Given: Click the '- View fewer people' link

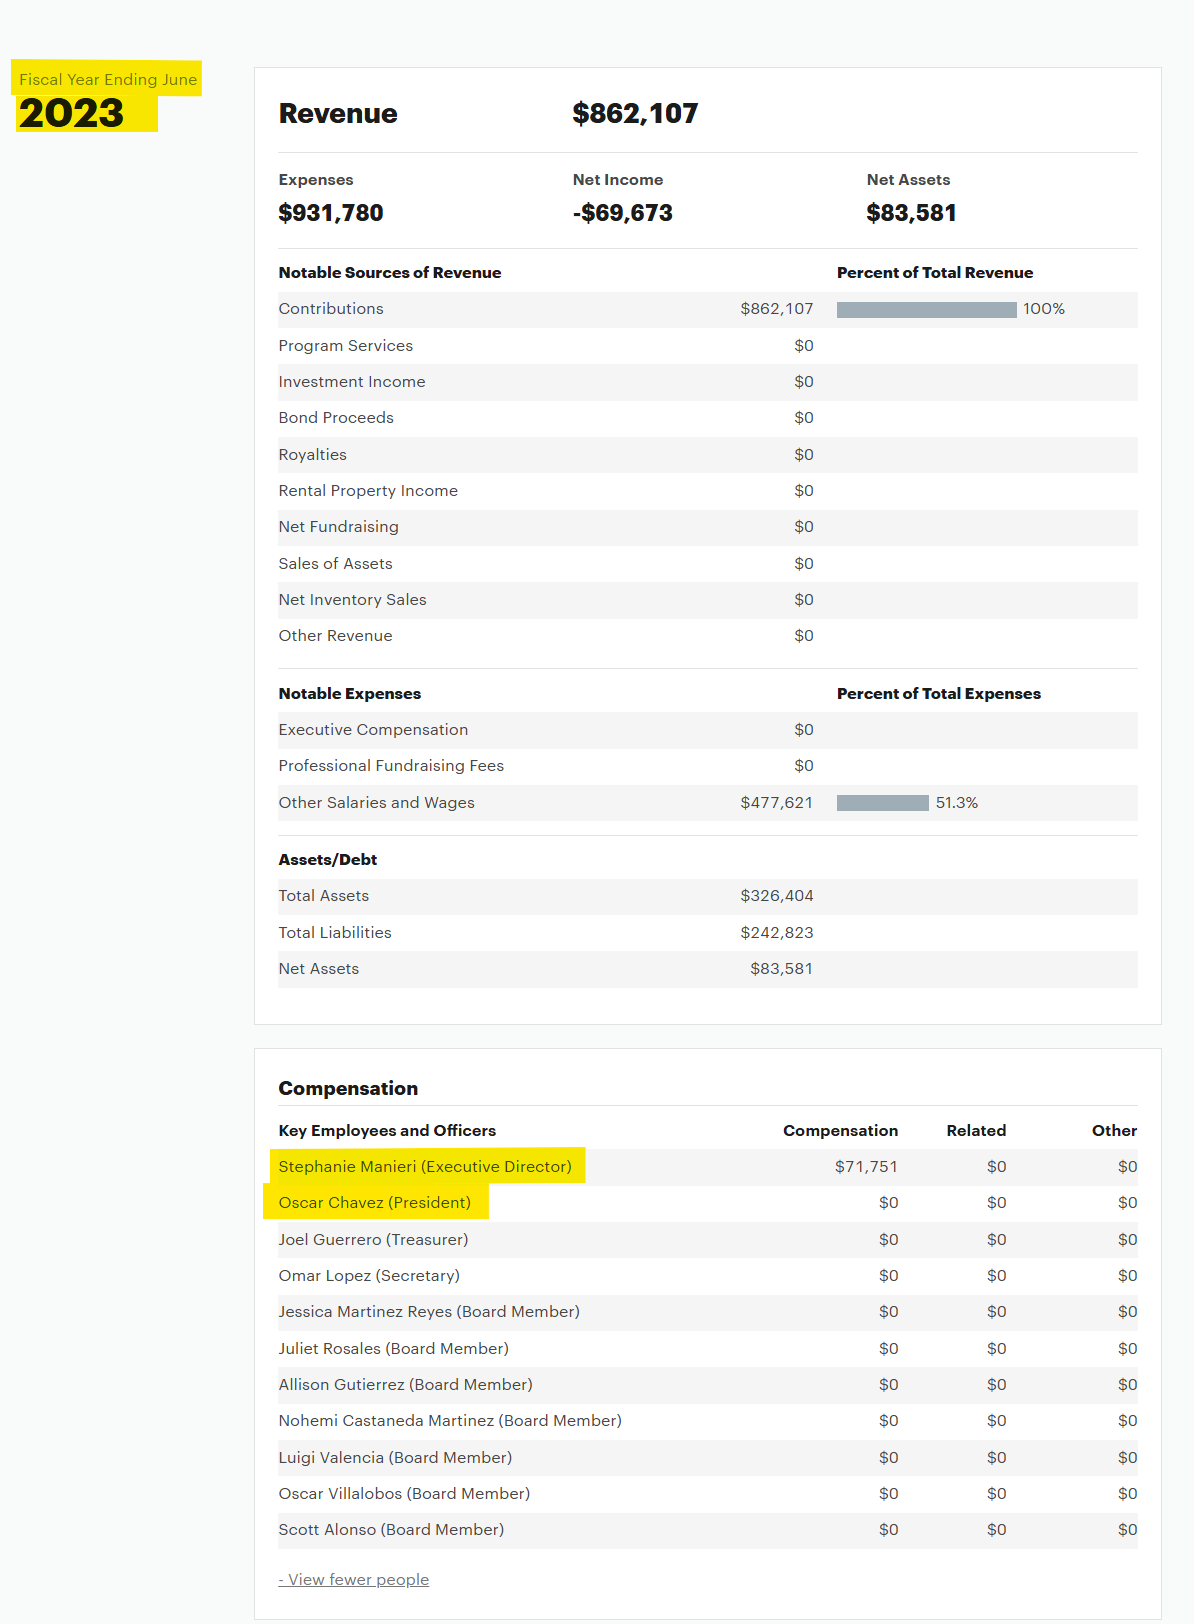Looking at the screenshot, I should click(354, 1579).
